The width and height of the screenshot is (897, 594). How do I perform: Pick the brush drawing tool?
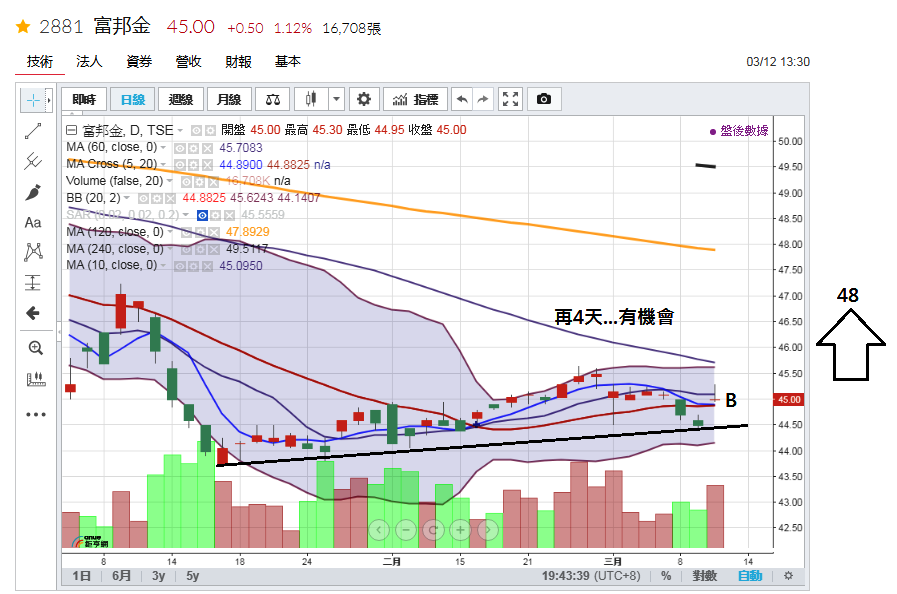[33, 192]
